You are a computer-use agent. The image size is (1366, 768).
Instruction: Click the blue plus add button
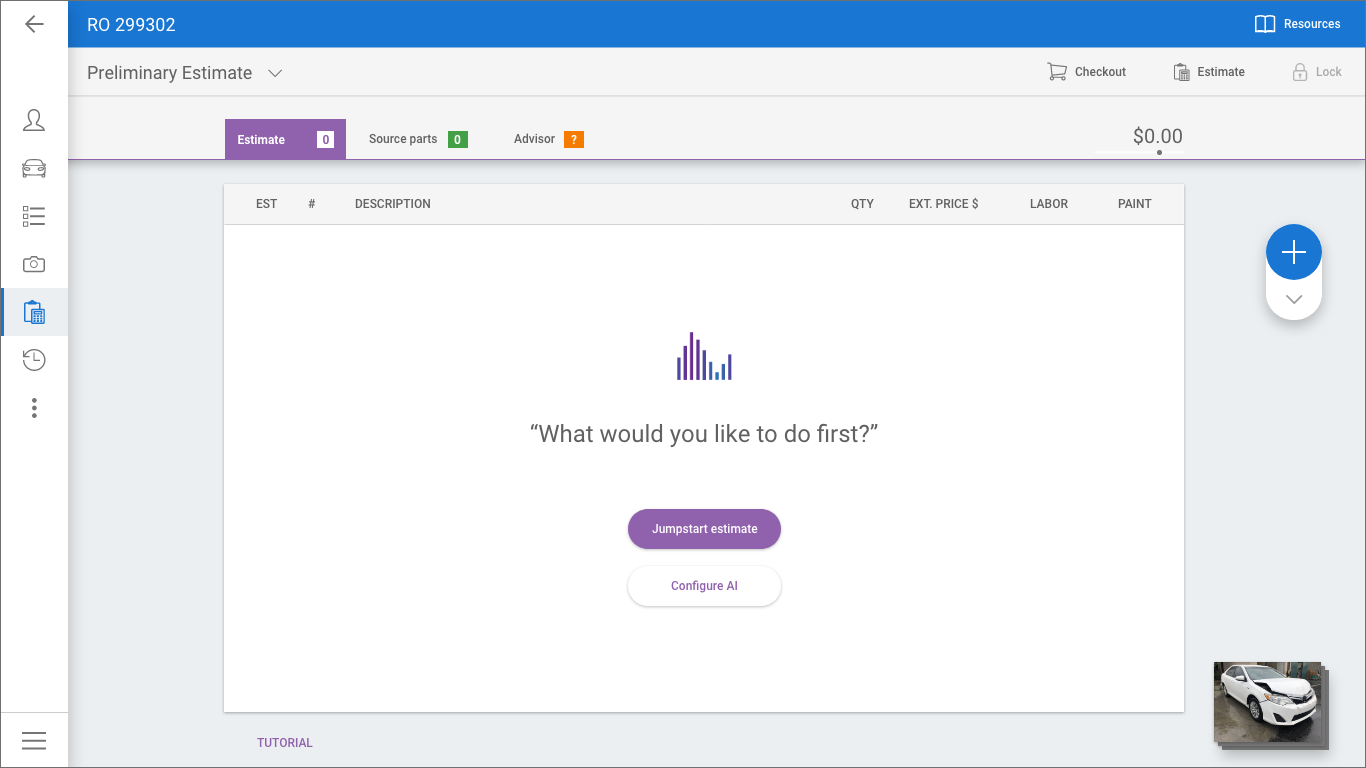click(1293, 252)
